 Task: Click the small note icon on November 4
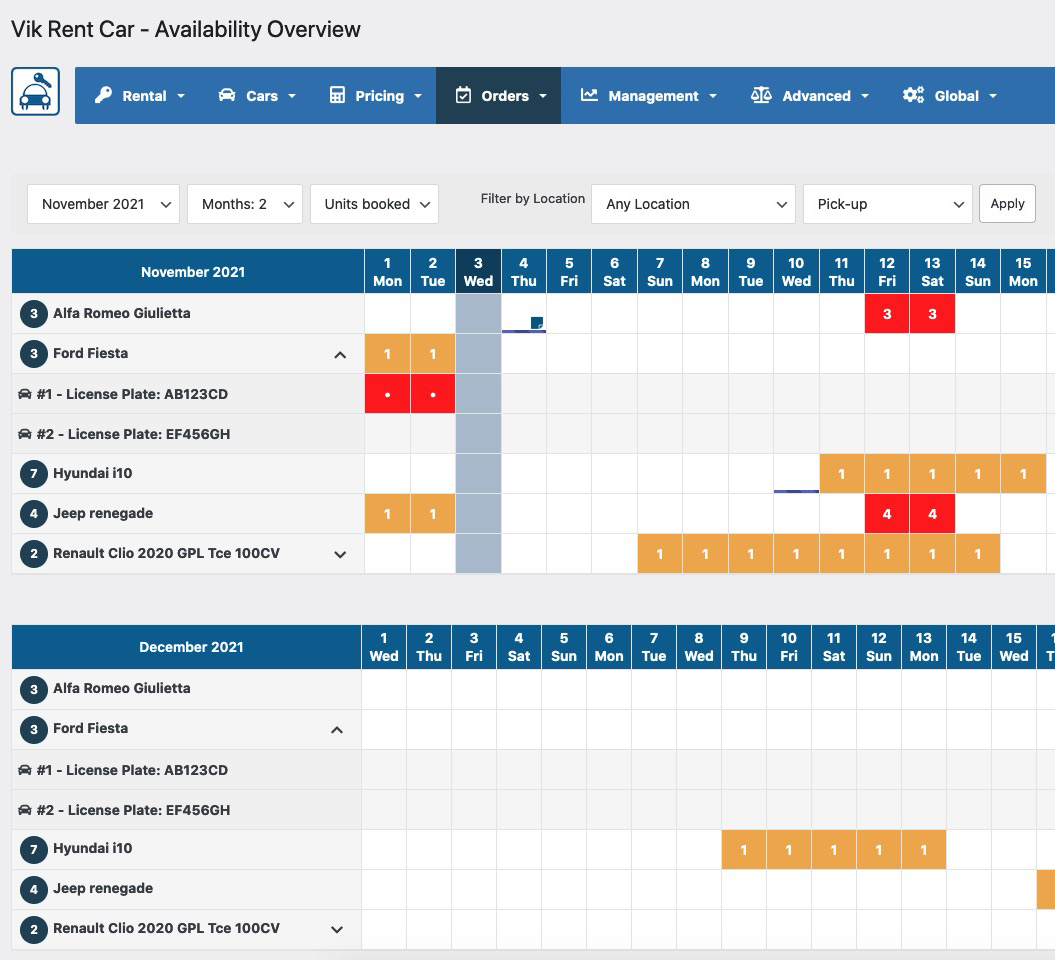(537, 322)
